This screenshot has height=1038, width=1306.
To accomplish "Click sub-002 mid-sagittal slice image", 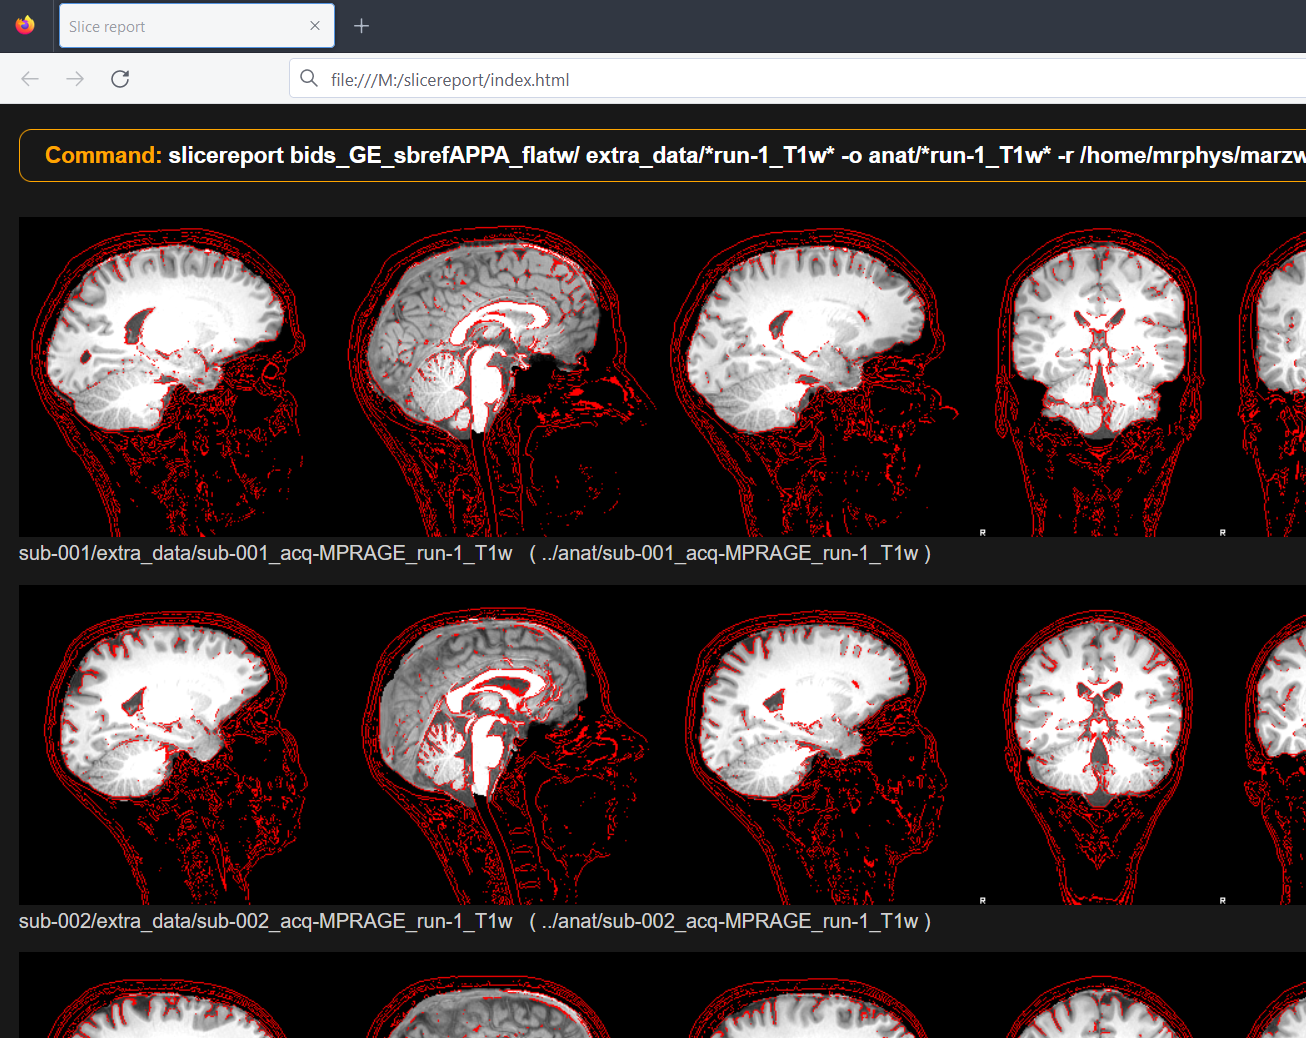I will coord(500,746).
